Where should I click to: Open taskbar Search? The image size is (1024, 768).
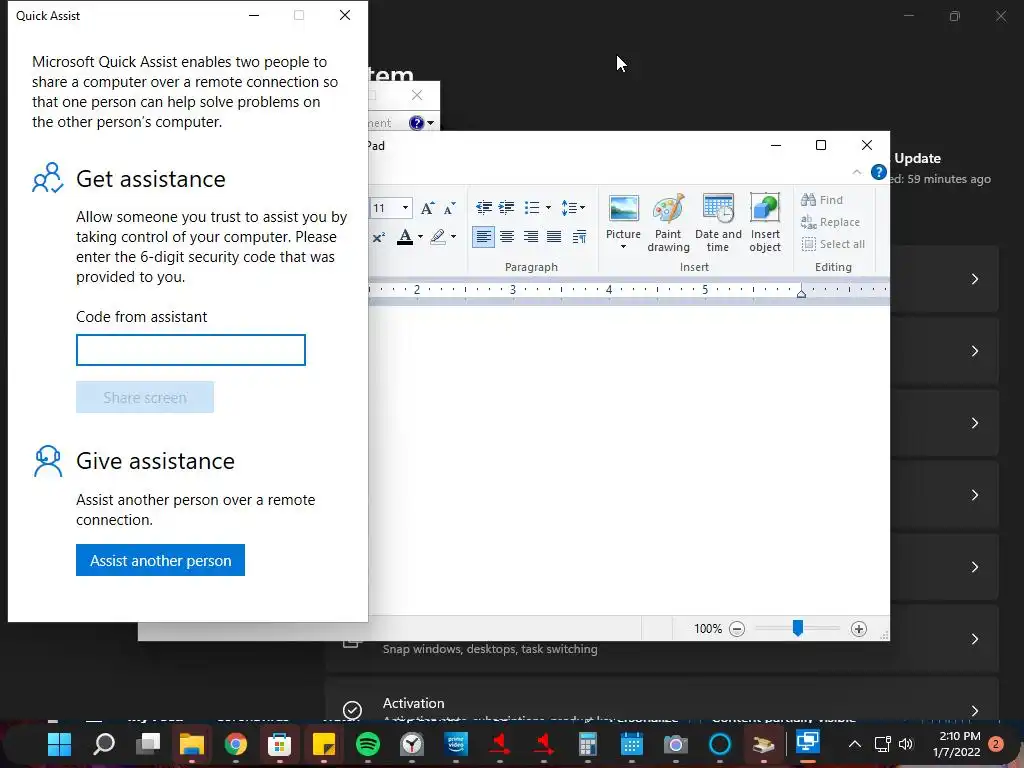point(104,744)
